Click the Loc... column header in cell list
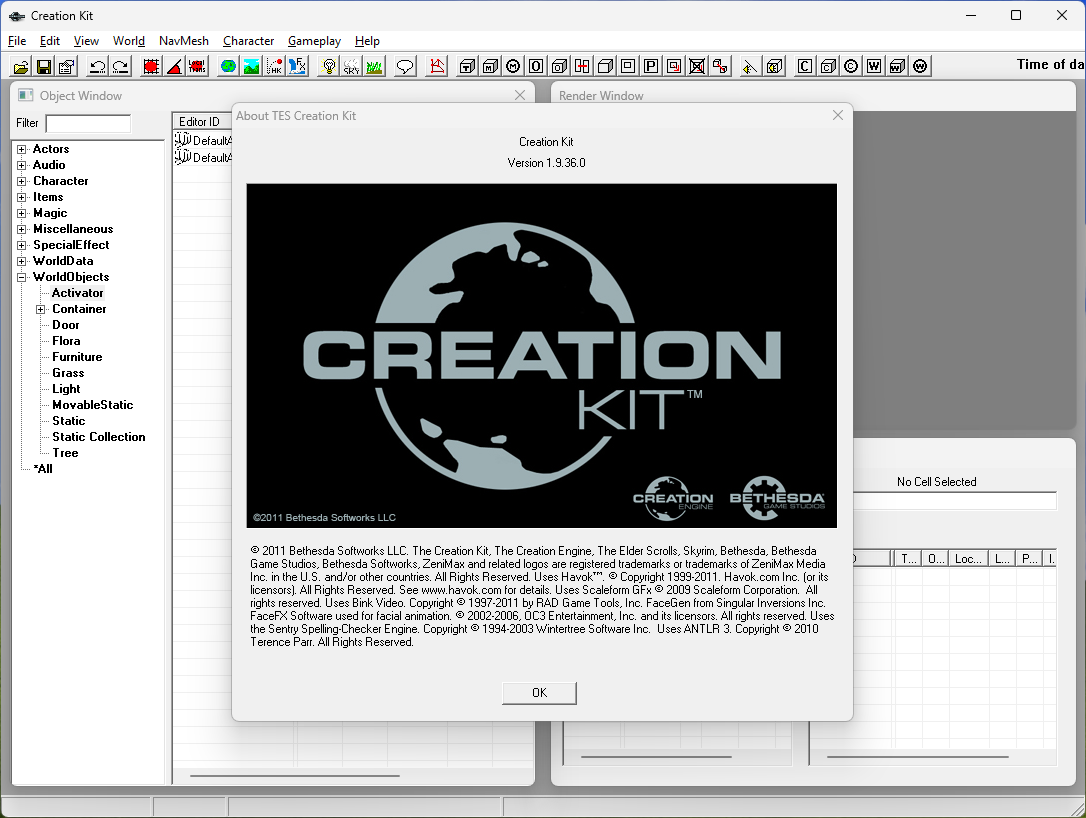Screen dimensions: 1086x818 968,558
